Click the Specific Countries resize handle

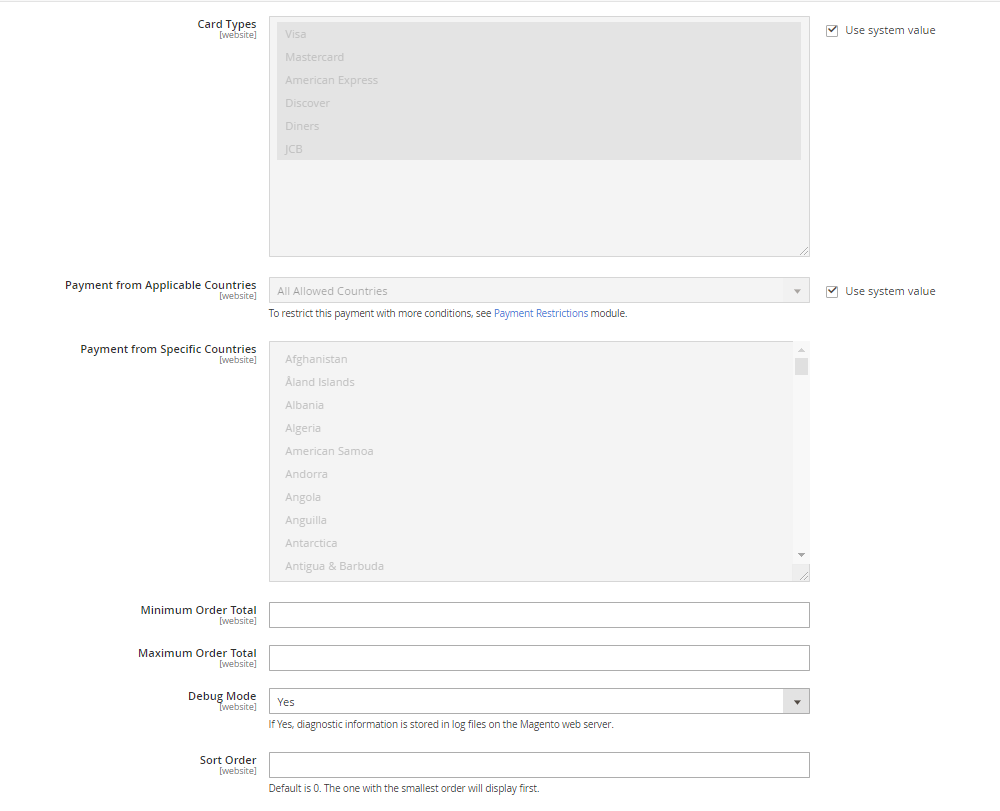click(x=804, y=576)
